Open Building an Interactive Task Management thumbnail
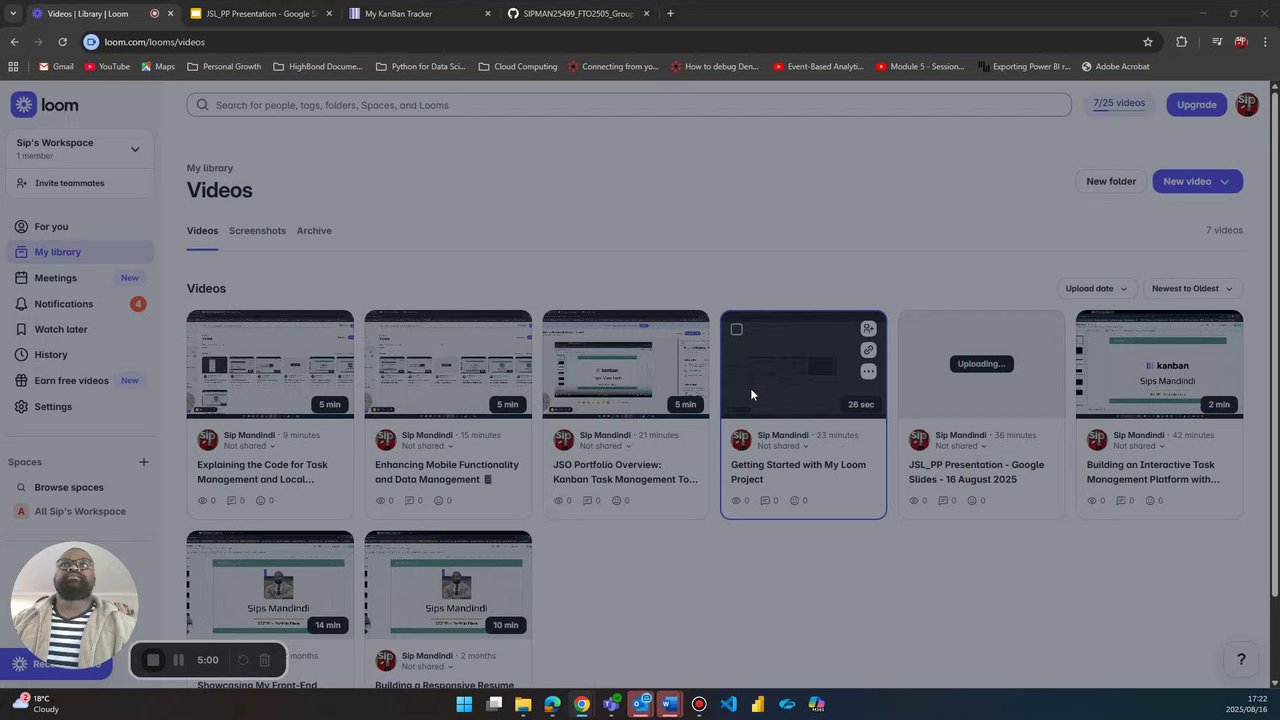1280x720 pixels. click(1159, 364)
